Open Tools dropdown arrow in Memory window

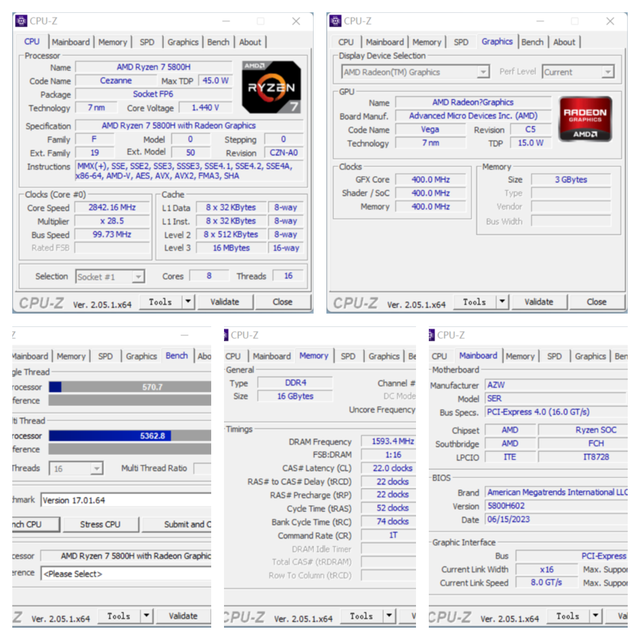click(389, 616)
